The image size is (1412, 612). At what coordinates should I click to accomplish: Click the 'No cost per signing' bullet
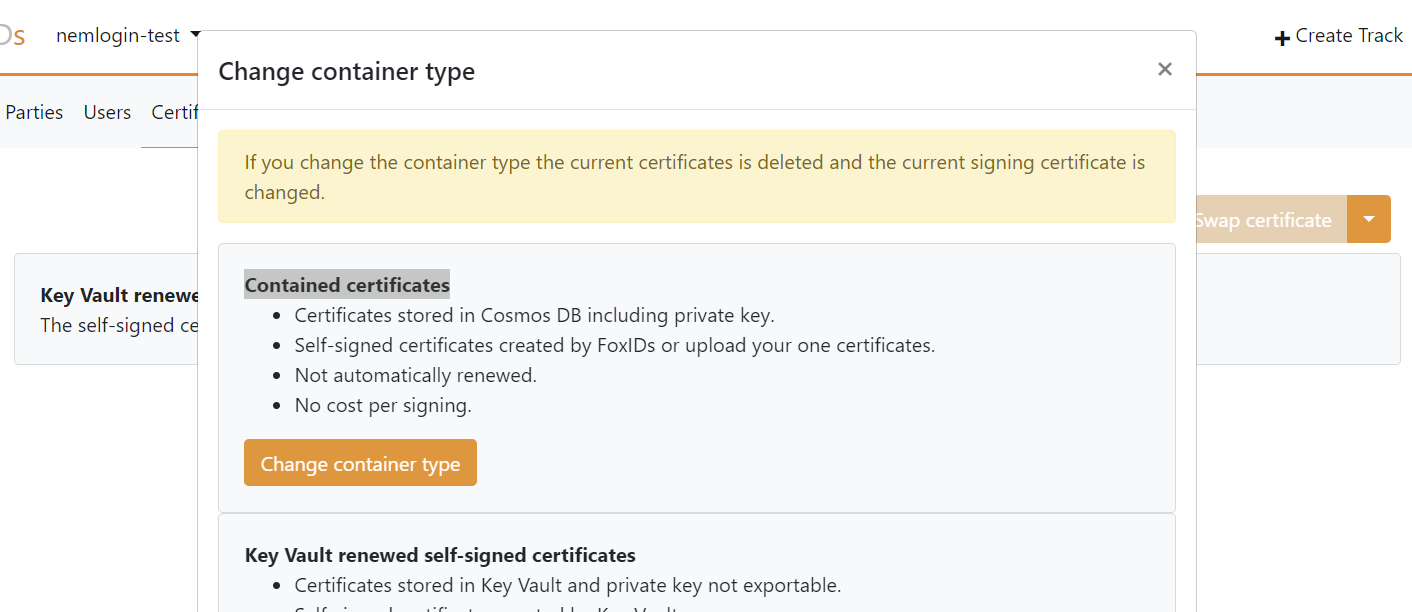click(x=382, y=405)
